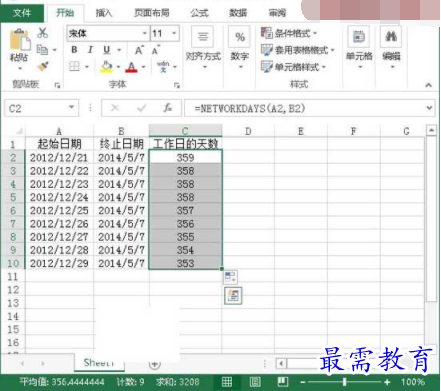Click the zoom slider handle
Screen dimensions: 441x391
pyautogui.click(x=344, y=382)
